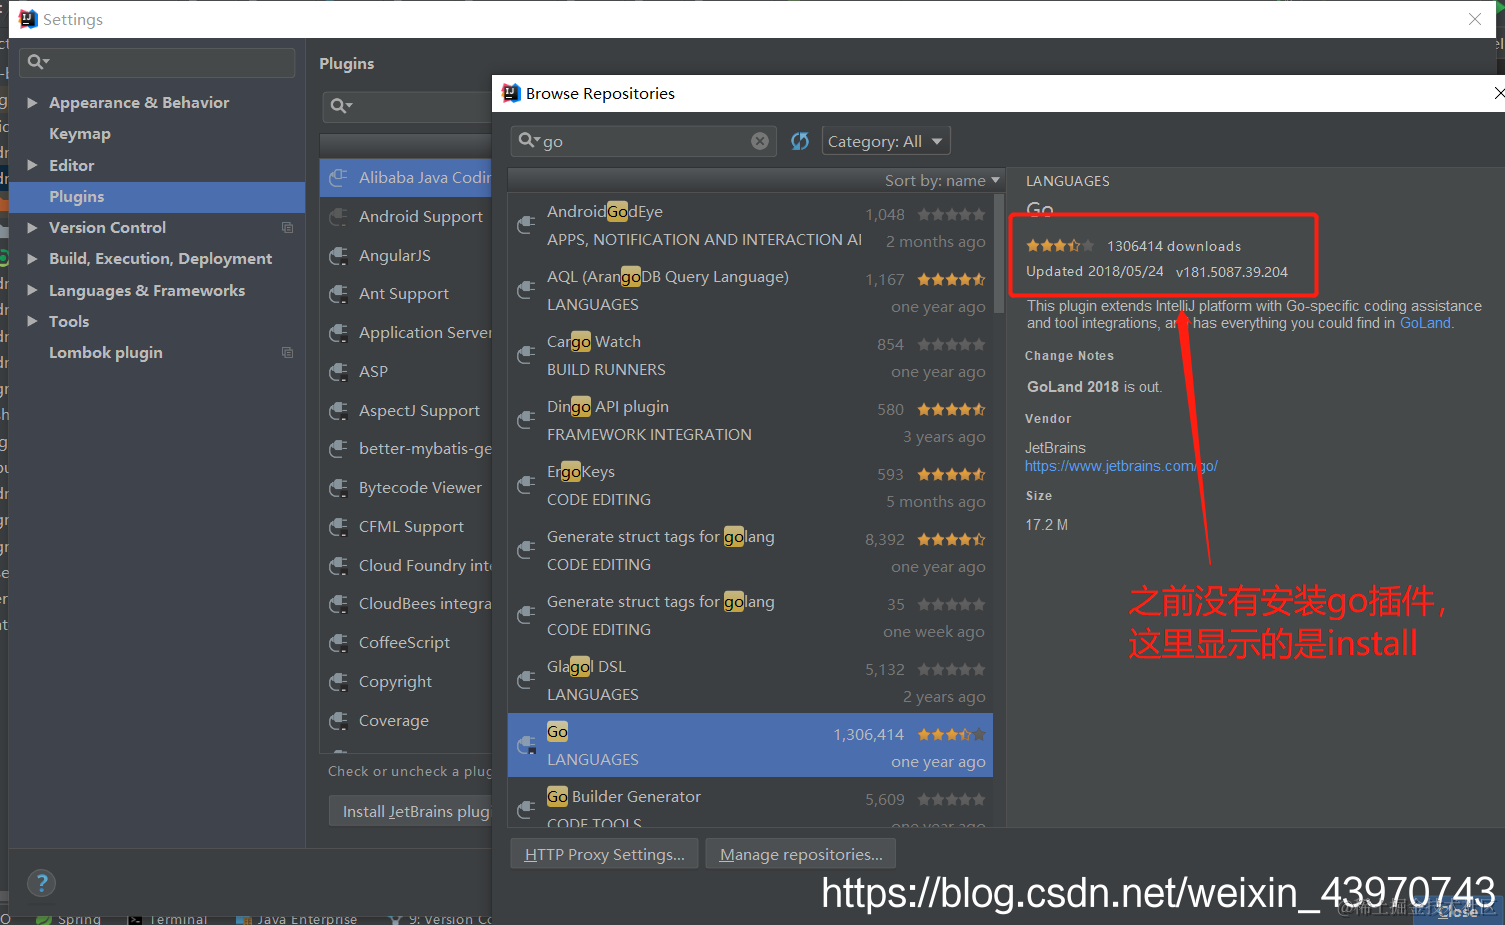
Task: Select CFML Support in plugins list
Action: coord(406,526)
